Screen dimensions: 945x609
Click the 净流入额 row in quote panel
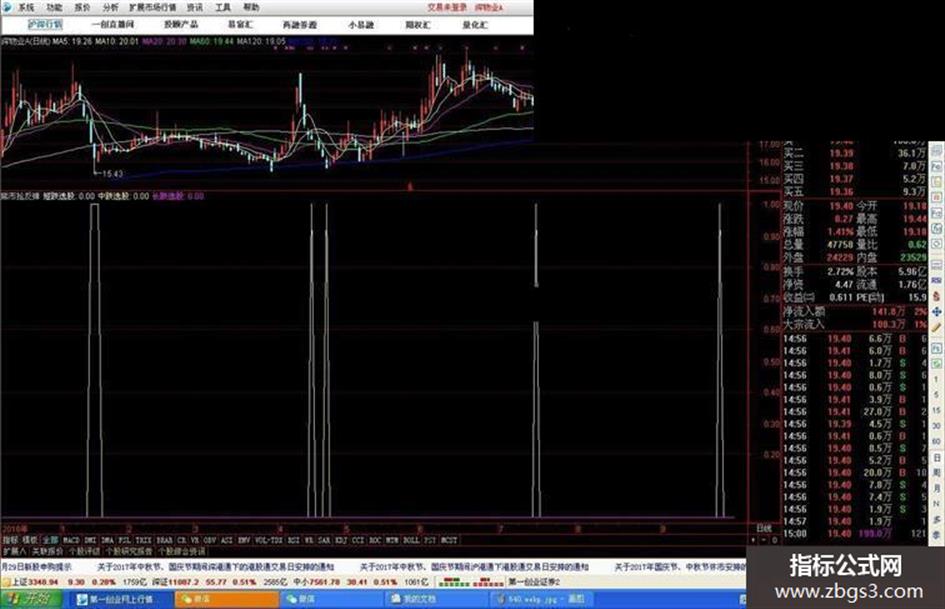pos(855,312)
